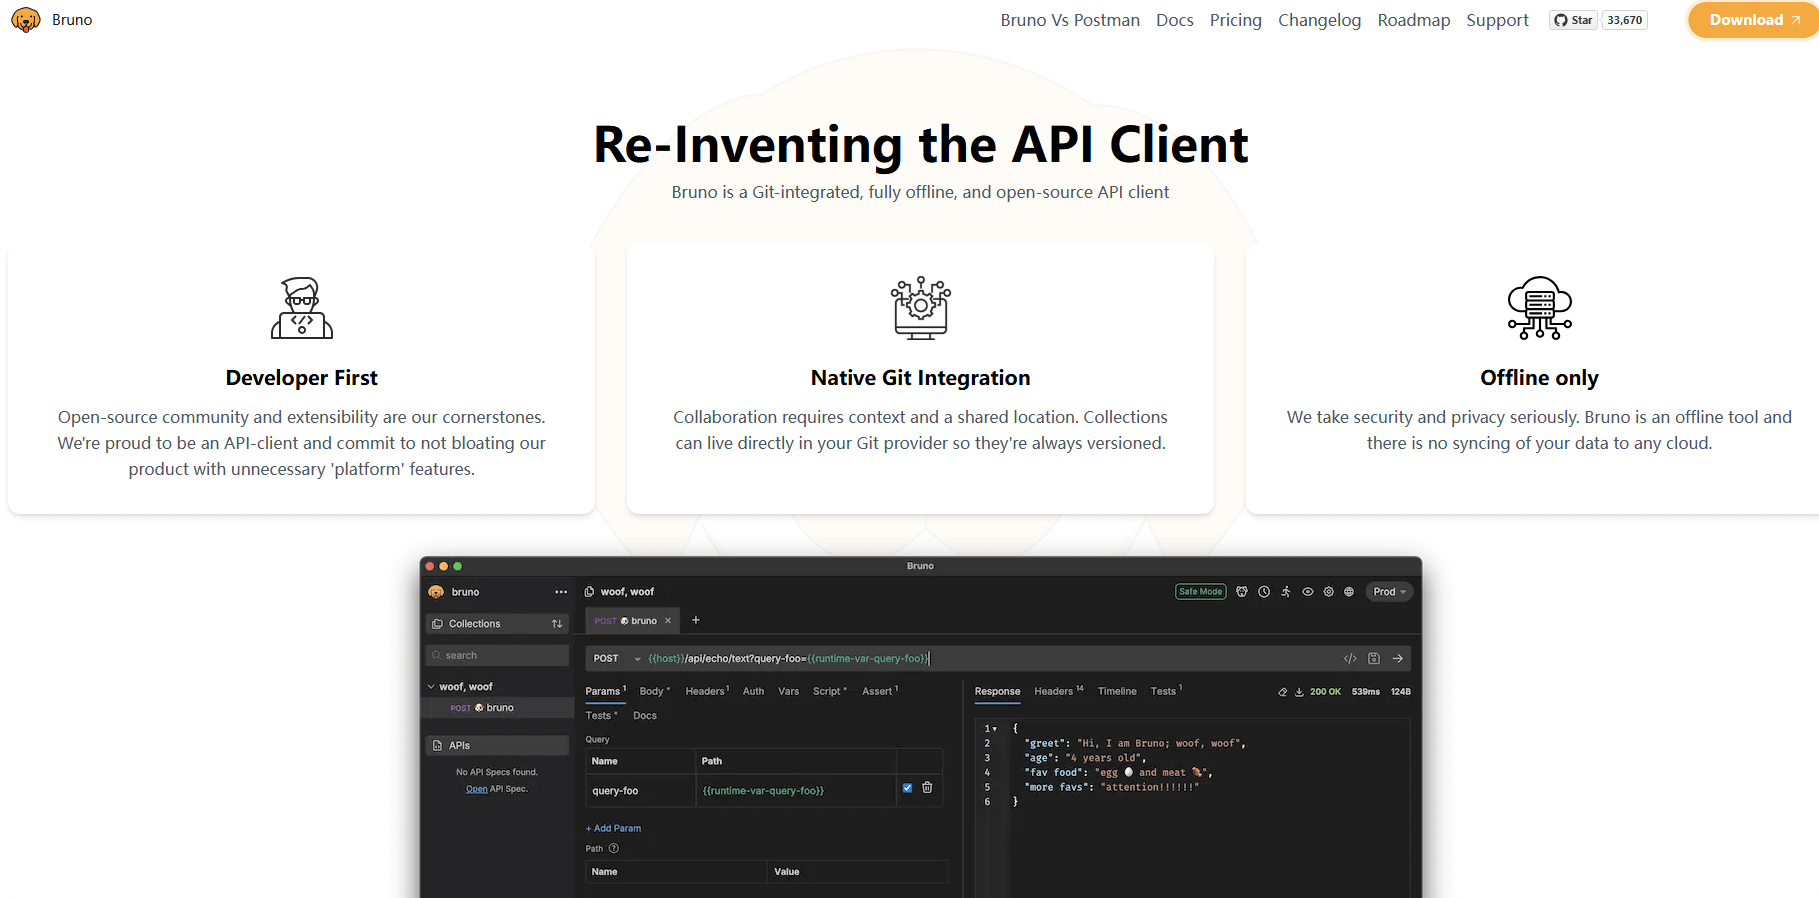1819x898 pixels.
Task: Toggle the Safe Mode badge
Action: 1200,592
